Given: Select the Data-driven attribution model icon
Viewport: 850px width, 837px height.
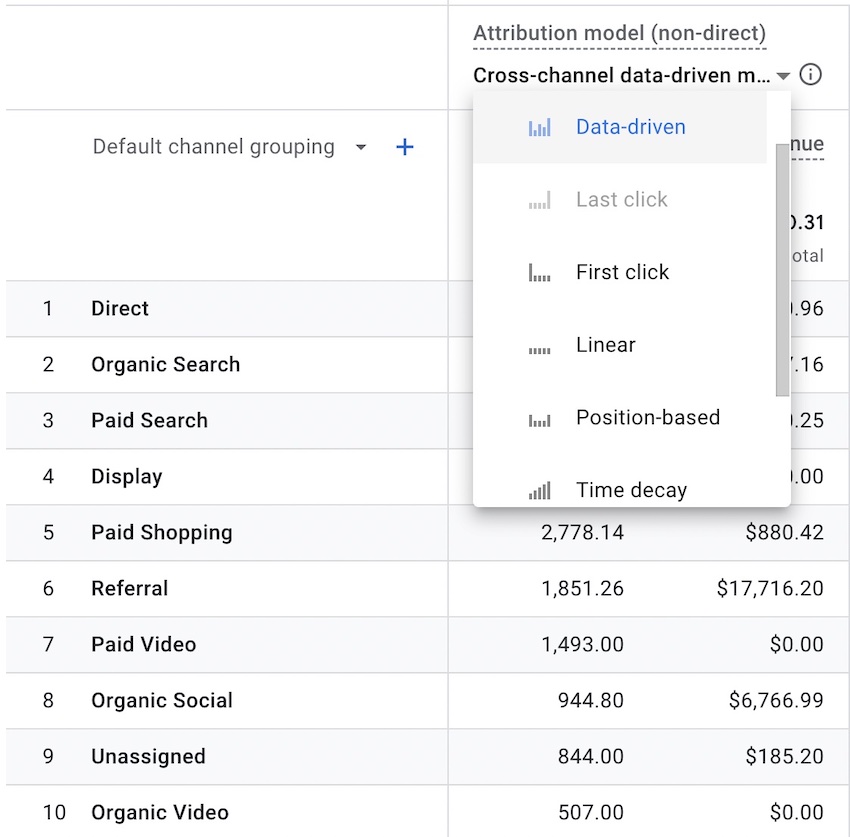Looking at the screenshot, I should click(x=541, y=127).
